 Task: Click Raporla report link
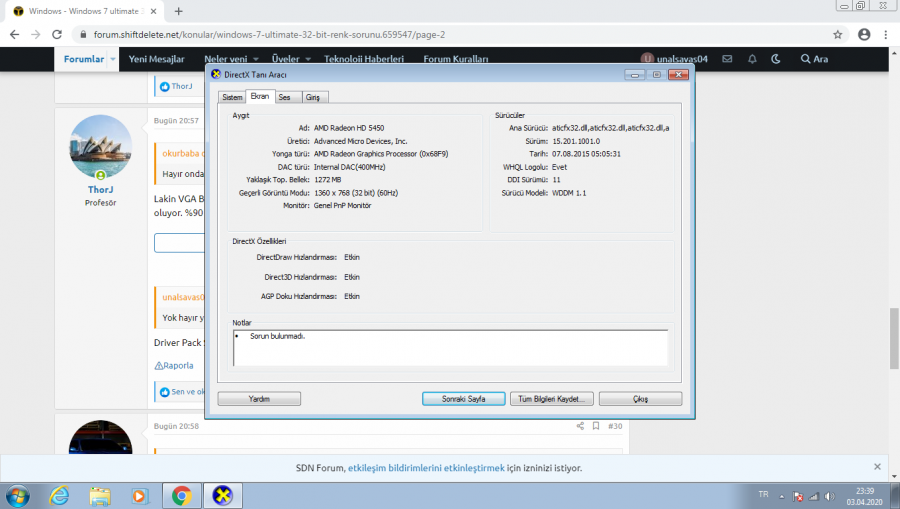tap(174, 366)
